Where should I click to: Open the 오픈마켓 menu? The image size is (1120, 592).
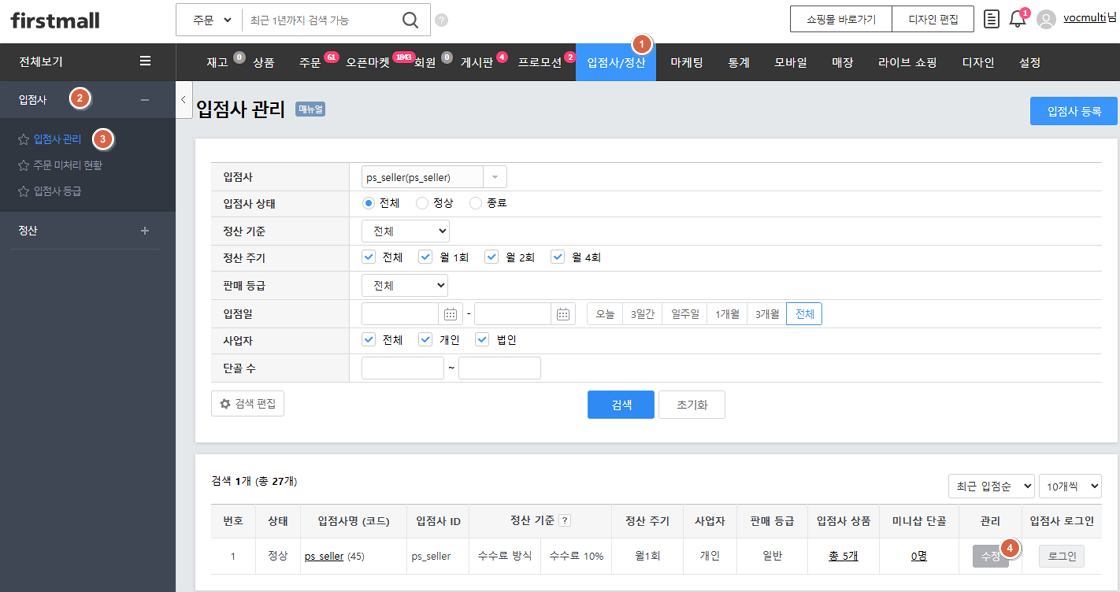(x=368, y=62)
